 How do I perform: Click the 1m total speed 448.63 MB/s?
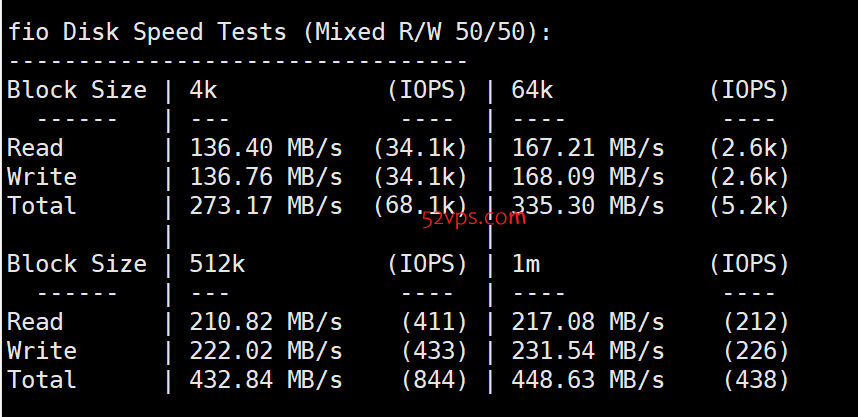(588, 380)
